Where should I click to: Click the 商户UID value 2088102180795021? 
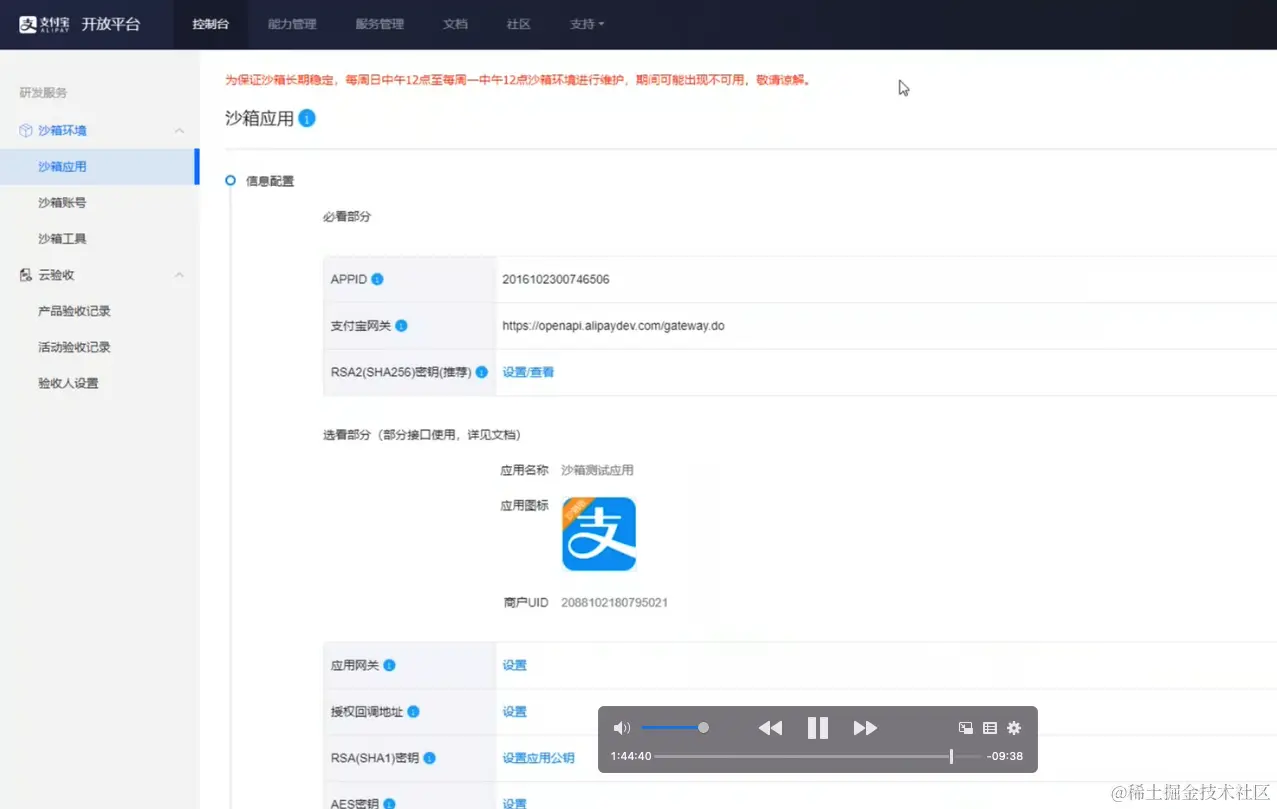click(x=614, y=603)
